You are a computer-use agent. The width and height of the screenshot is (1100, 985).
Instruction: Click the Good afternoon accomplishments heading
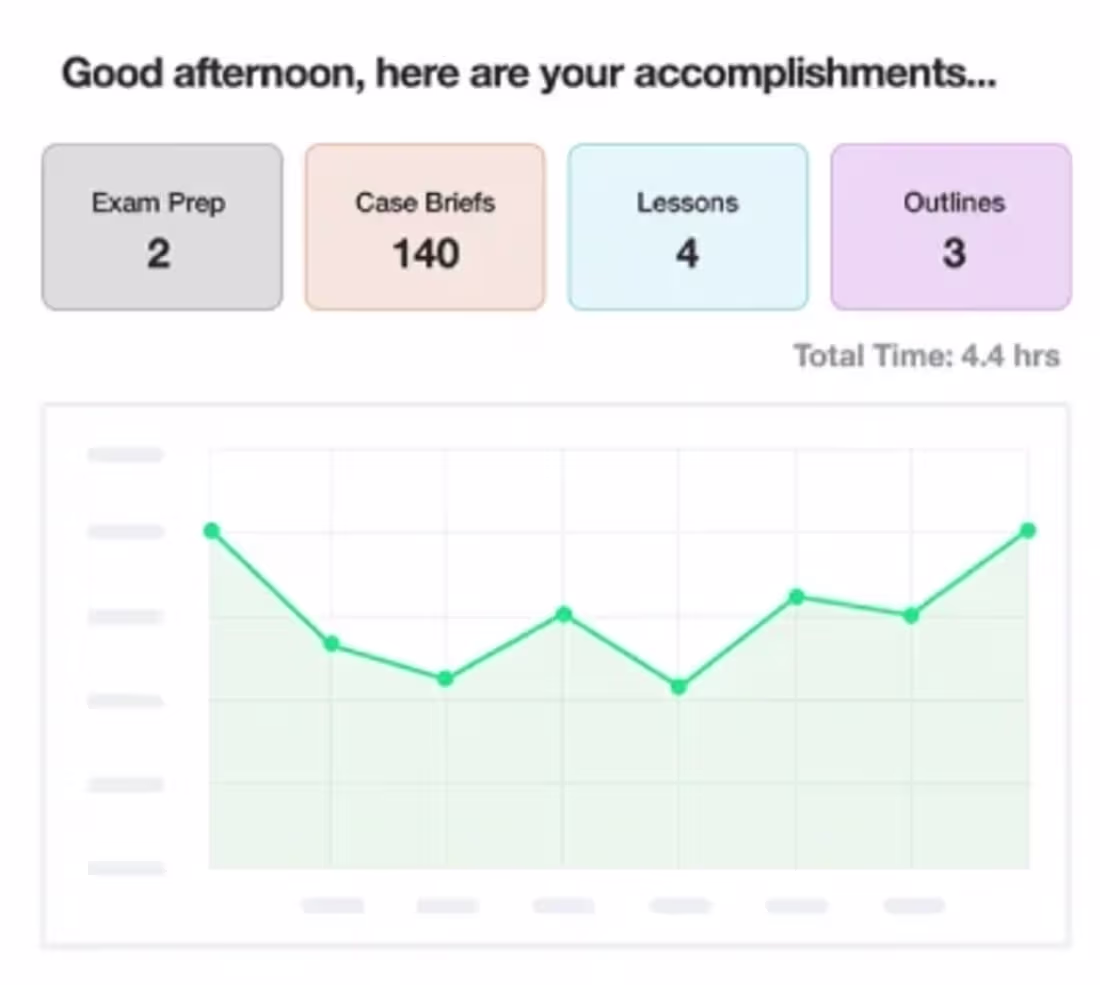[x=529, y=75]
